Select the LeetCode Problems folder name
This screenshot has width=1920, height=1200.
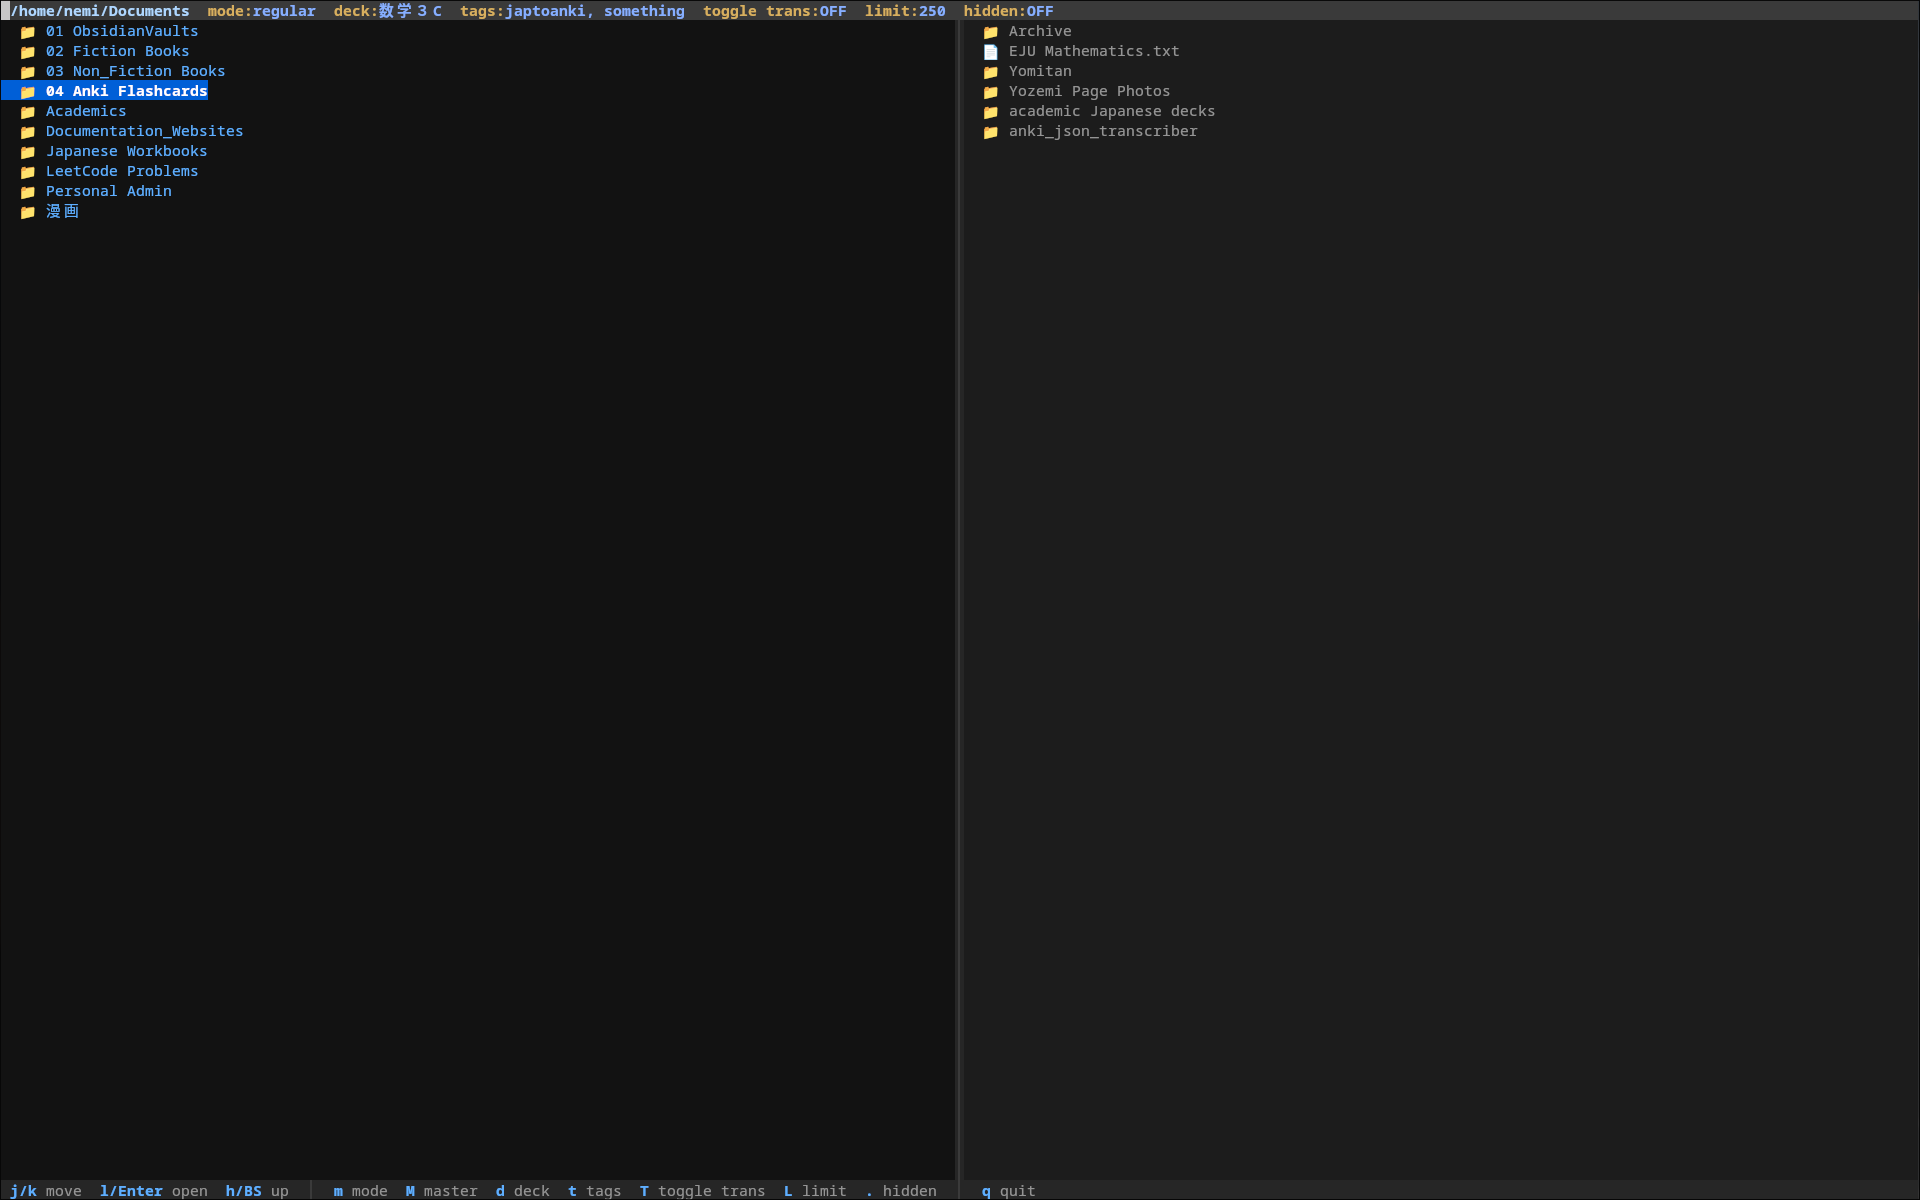(x=122, y=171)
